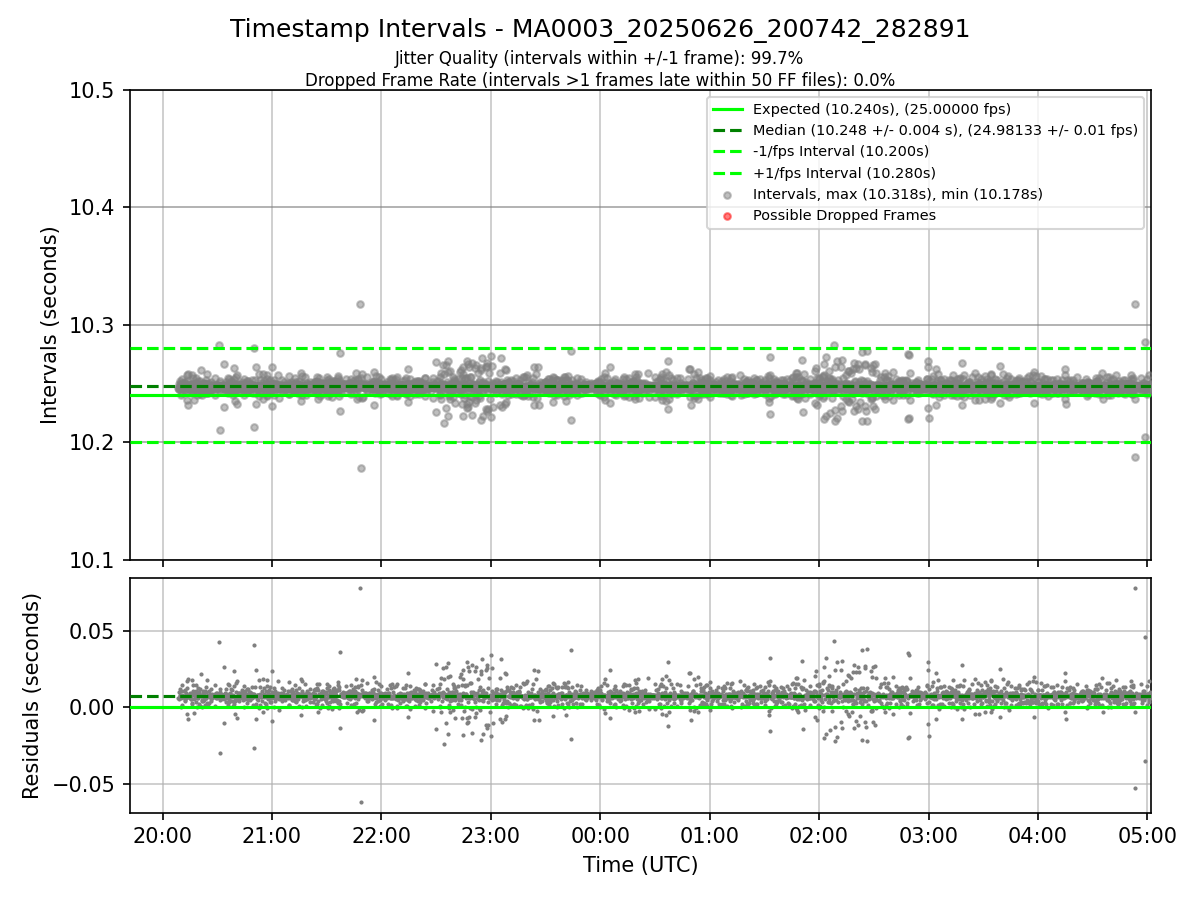Select the 'Jitter Quality' 99.7% subtitle line

pos(599,58)
